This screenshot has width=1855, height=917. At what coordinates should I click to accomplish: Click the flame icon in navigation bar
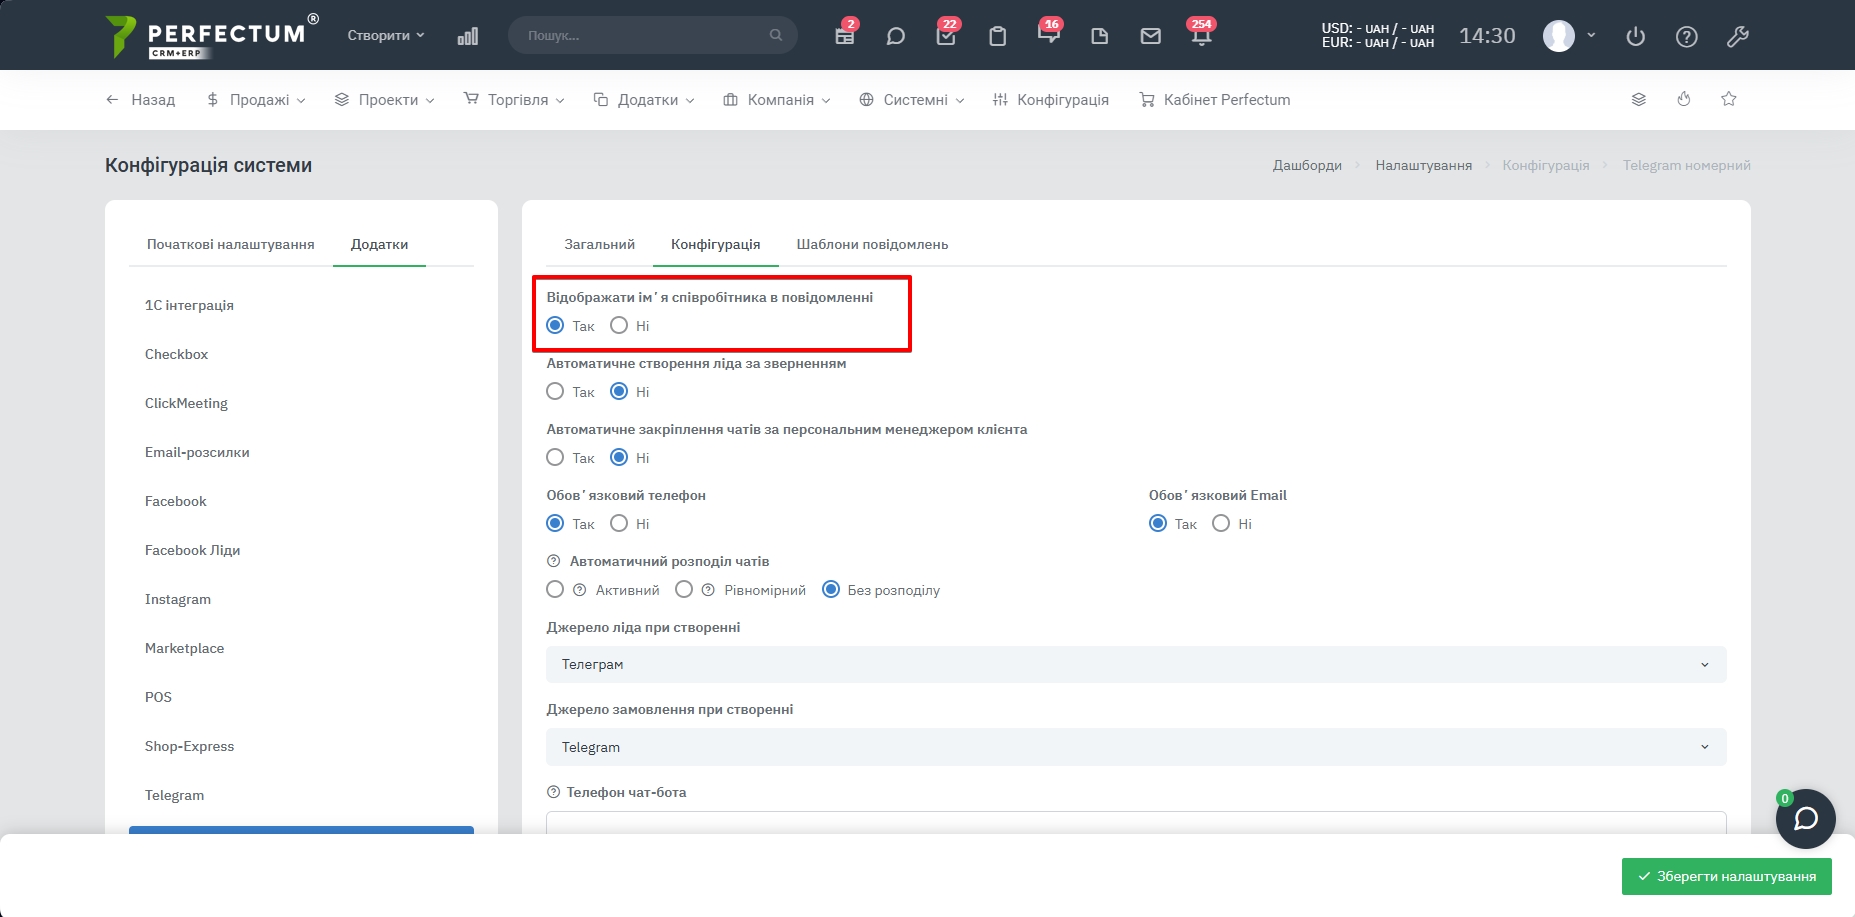pos(1684,99)
